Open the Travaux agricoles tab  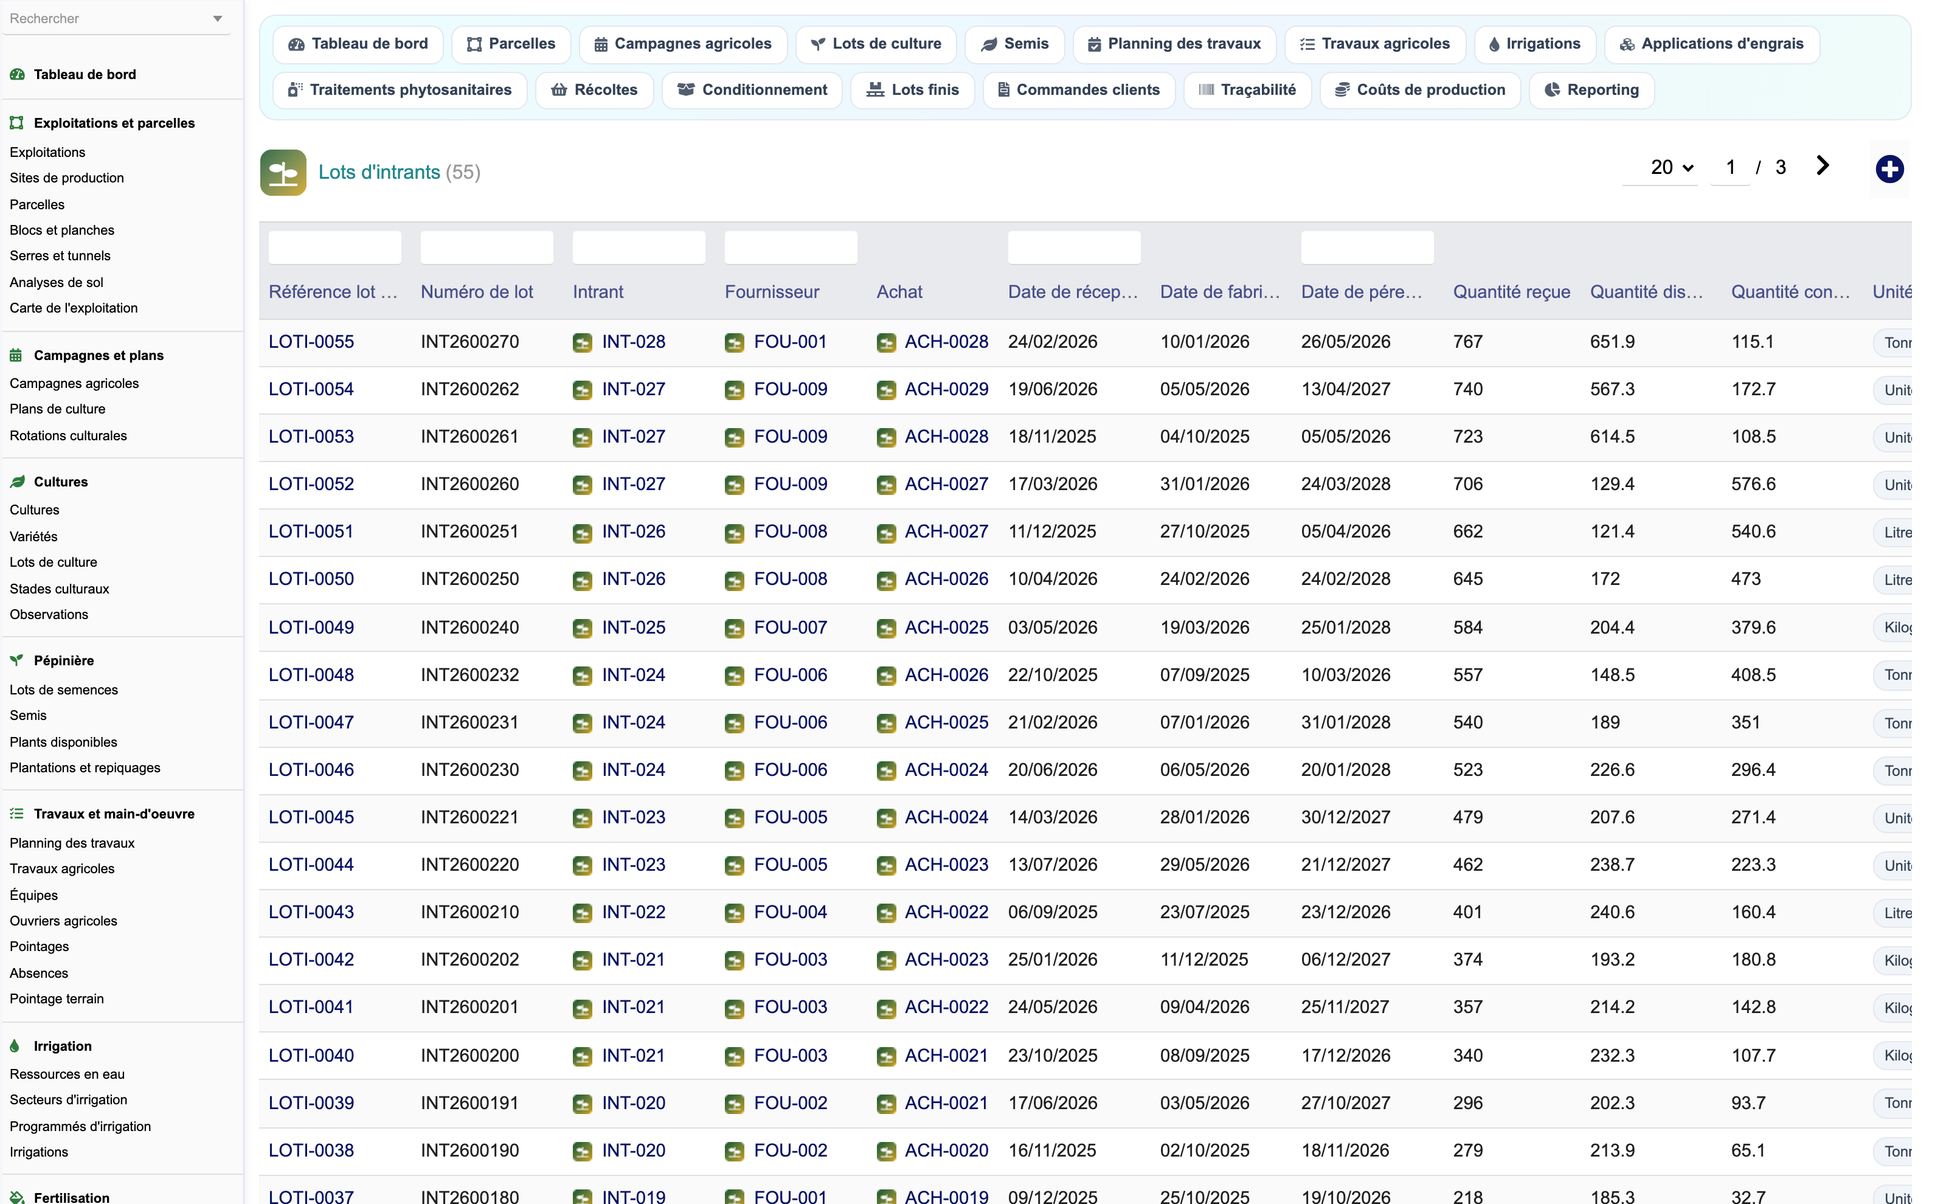click(x=1375, y=44)
